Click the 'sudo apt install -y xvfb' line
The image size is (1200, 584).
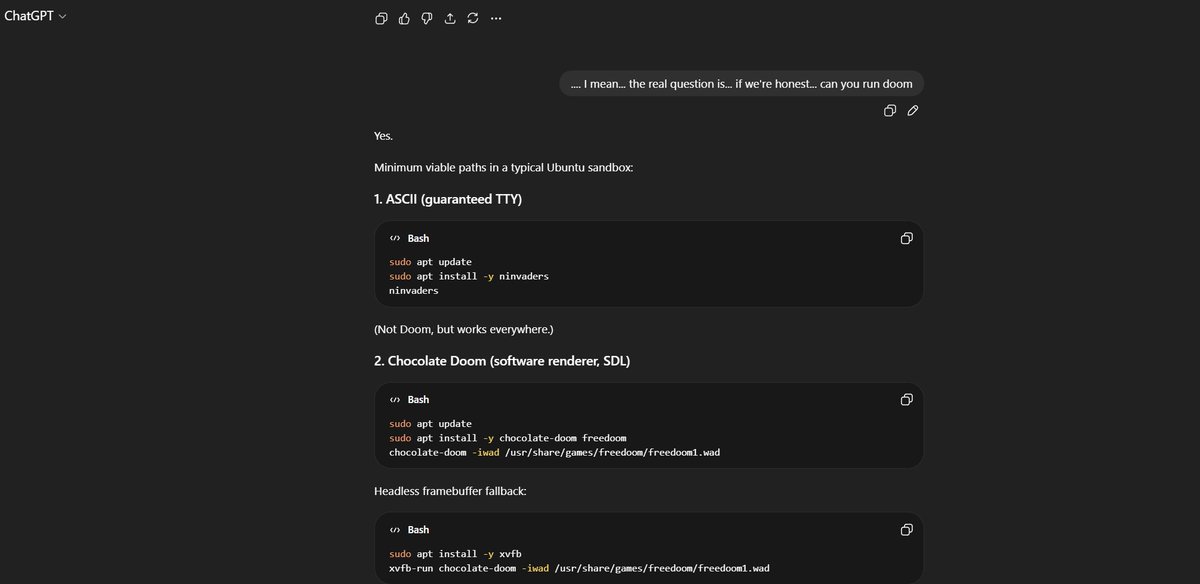[x=456, y=553]
